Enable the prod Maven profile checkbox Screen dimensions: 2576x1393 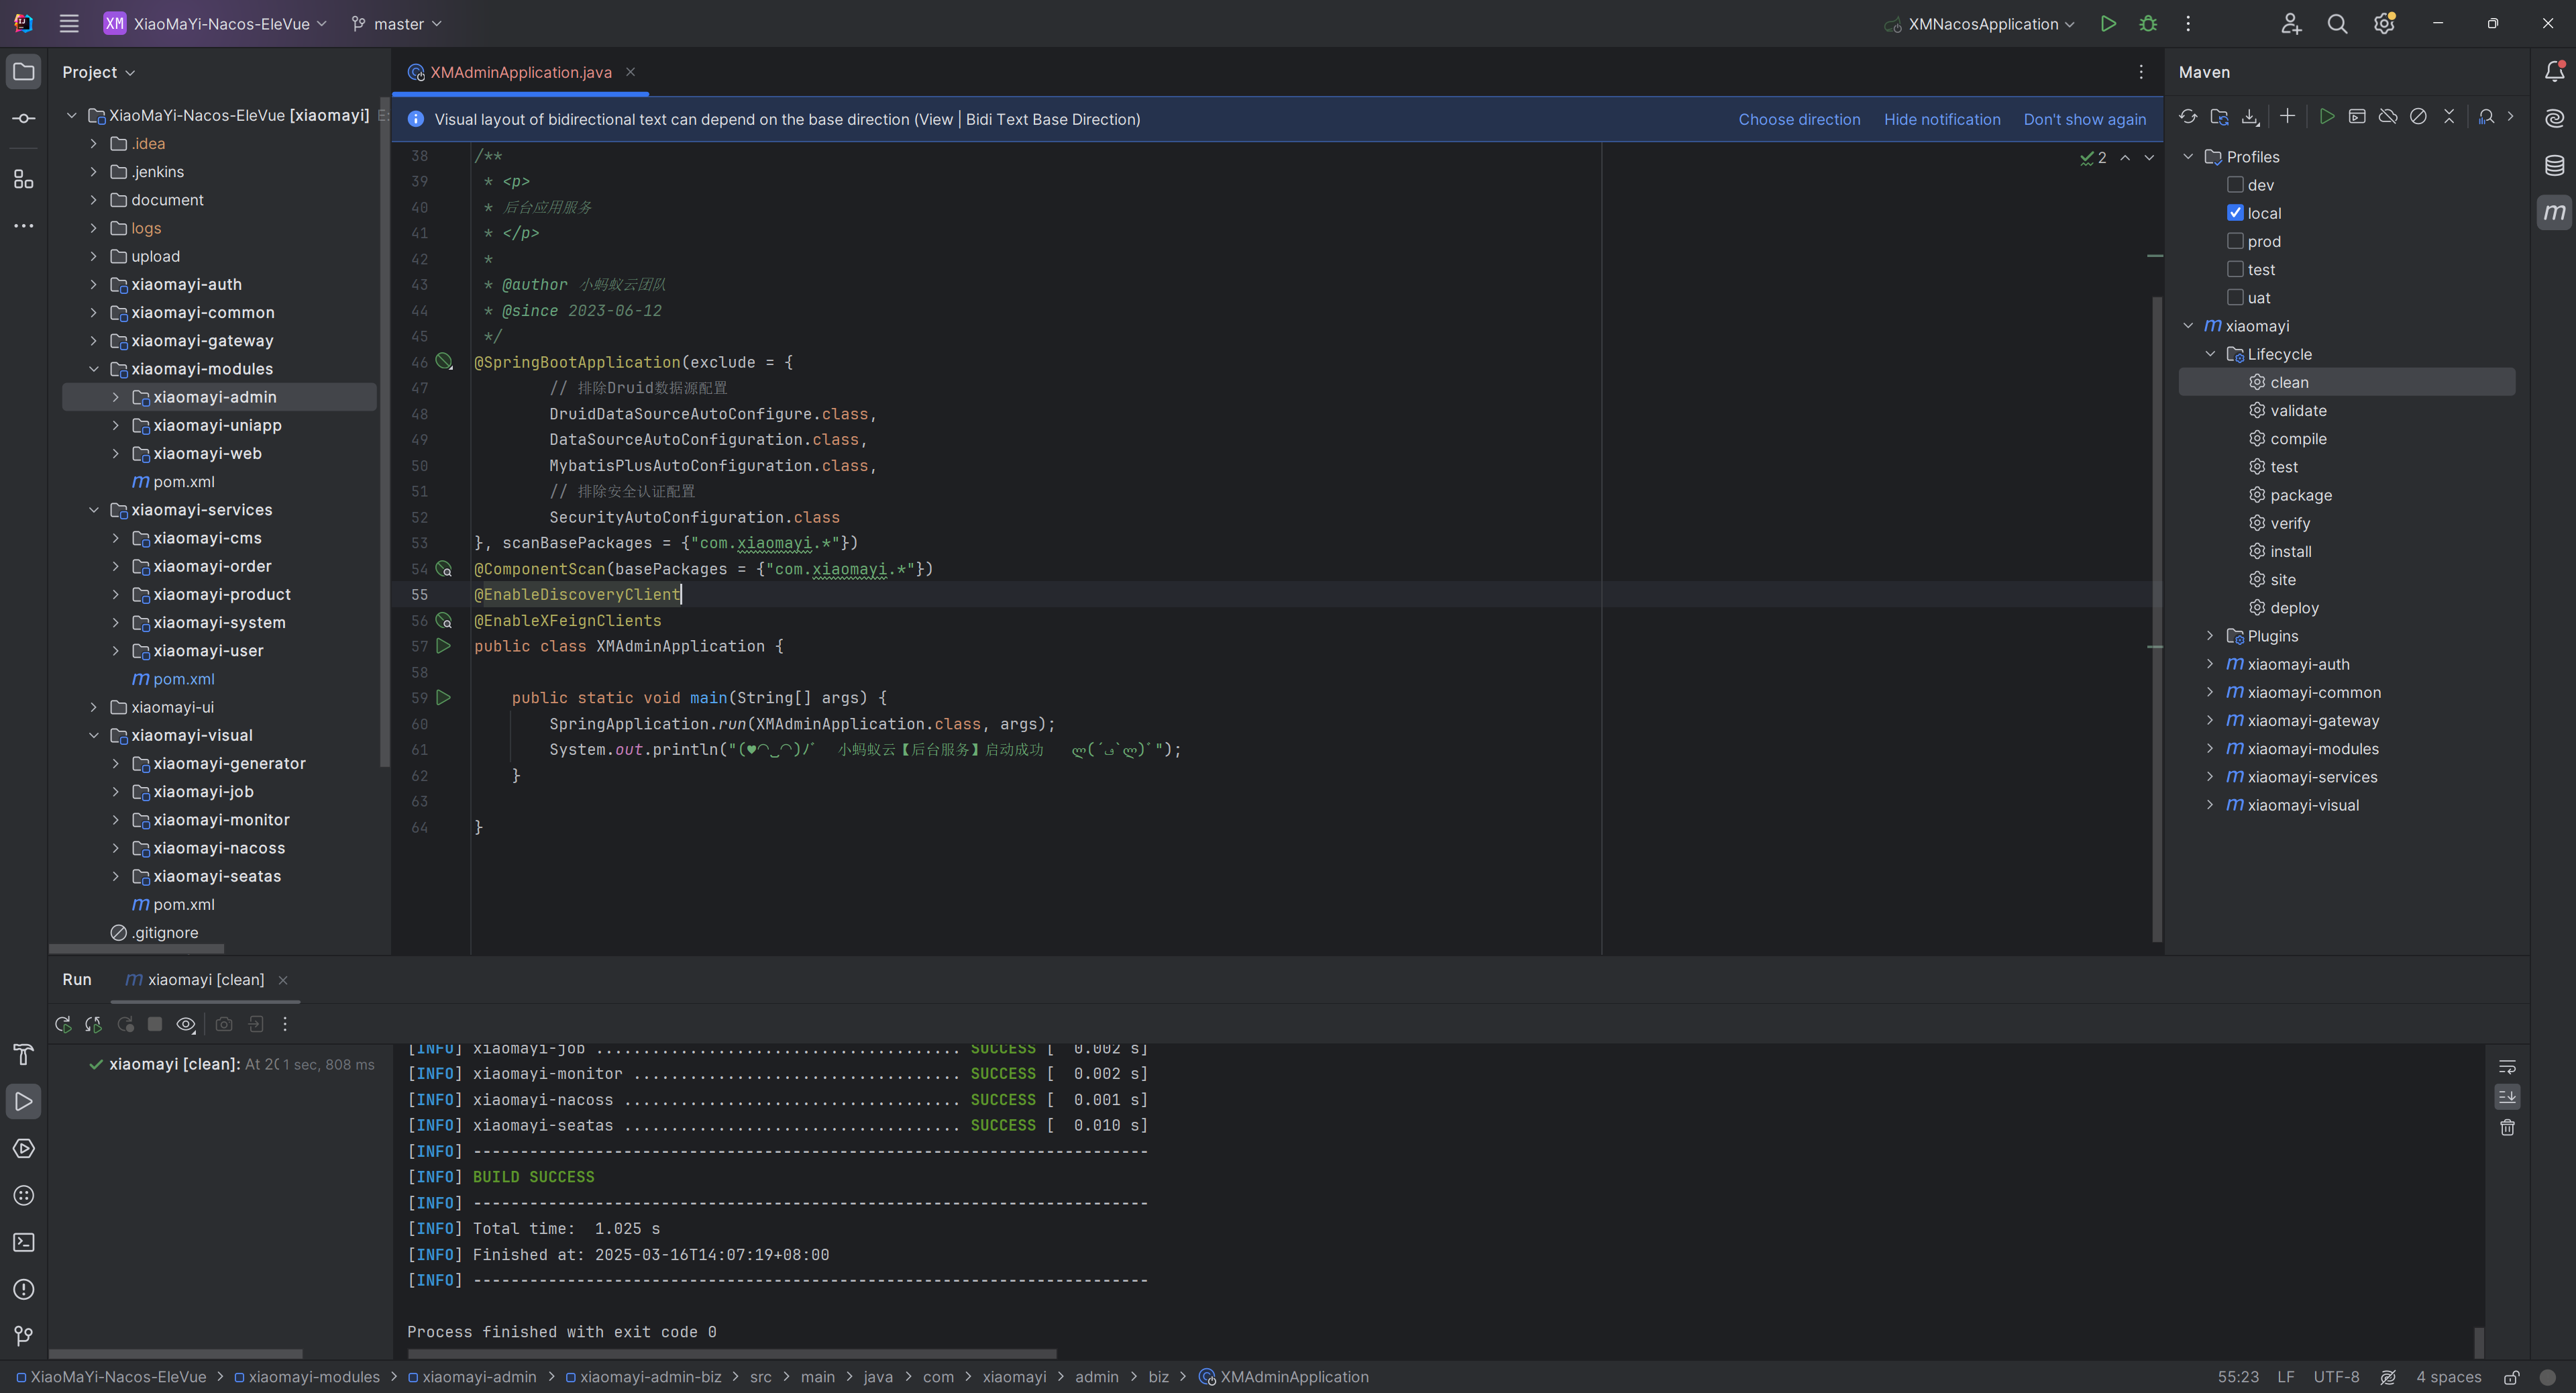coord(2235,241)
